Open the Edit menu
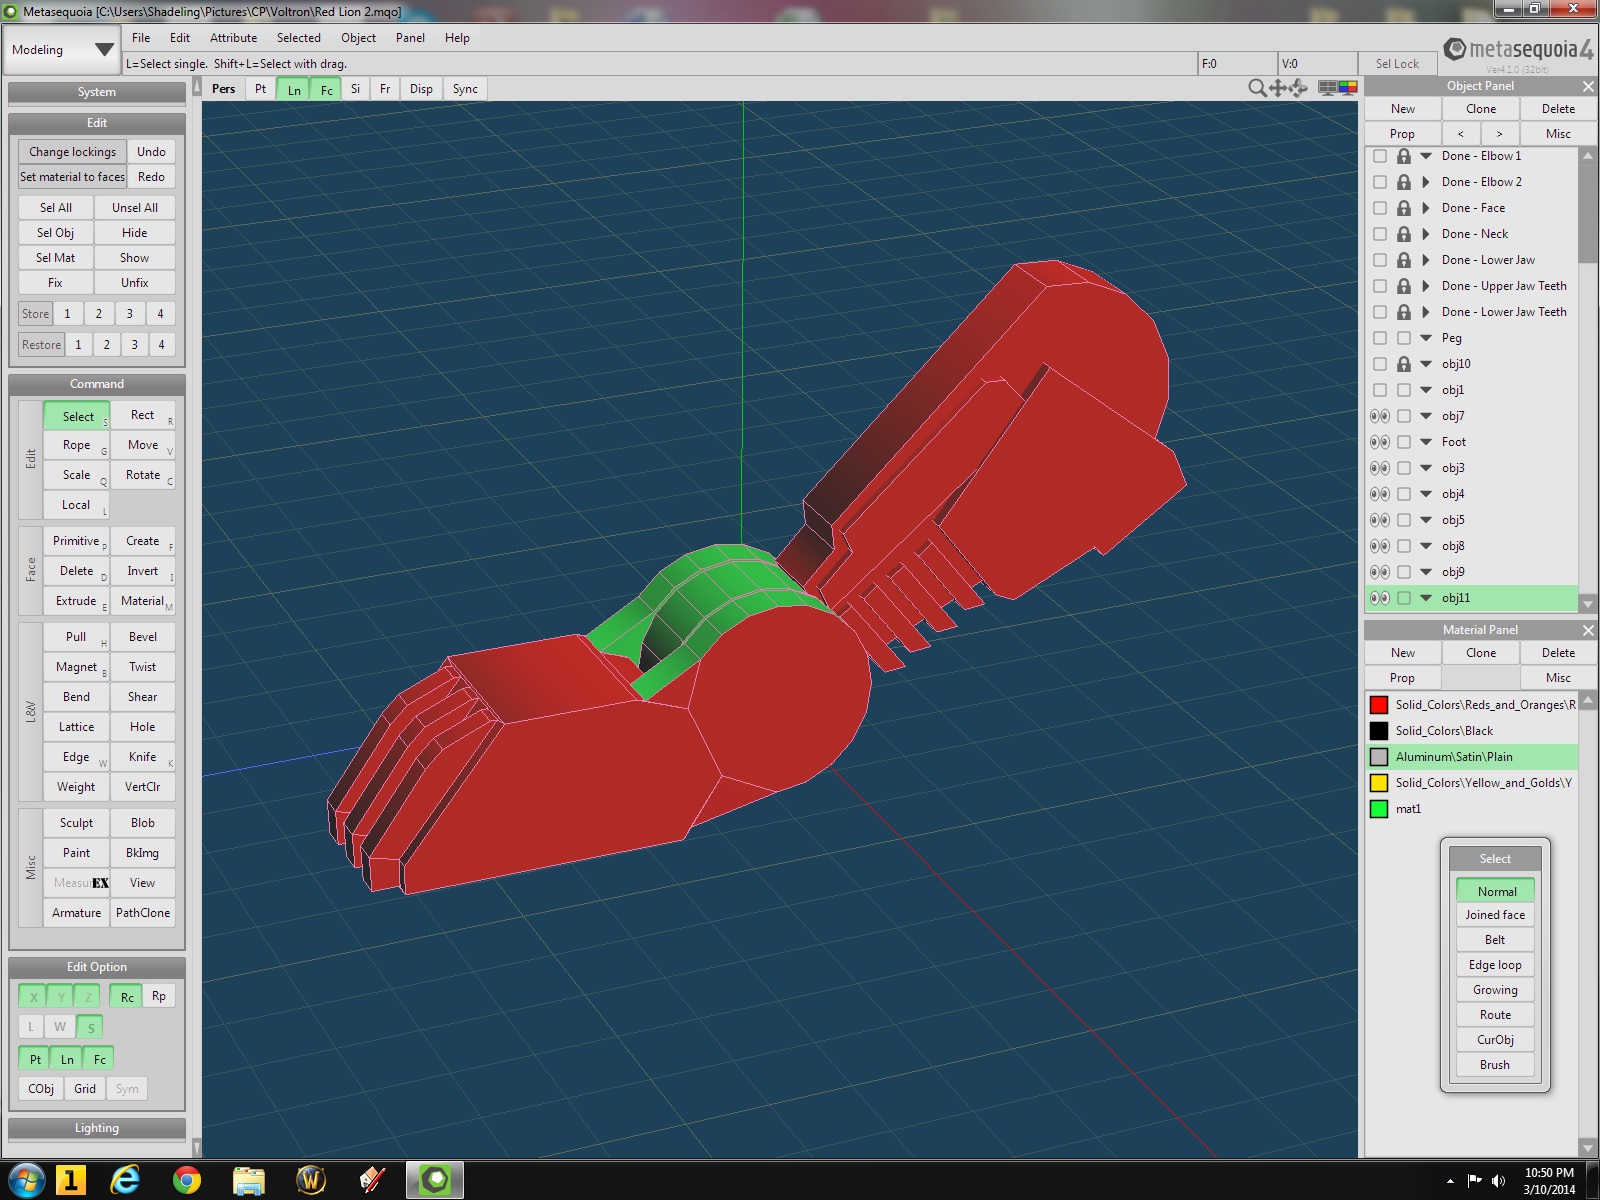The height and width of the screenshot is (1200, 1600). [180, 38]
